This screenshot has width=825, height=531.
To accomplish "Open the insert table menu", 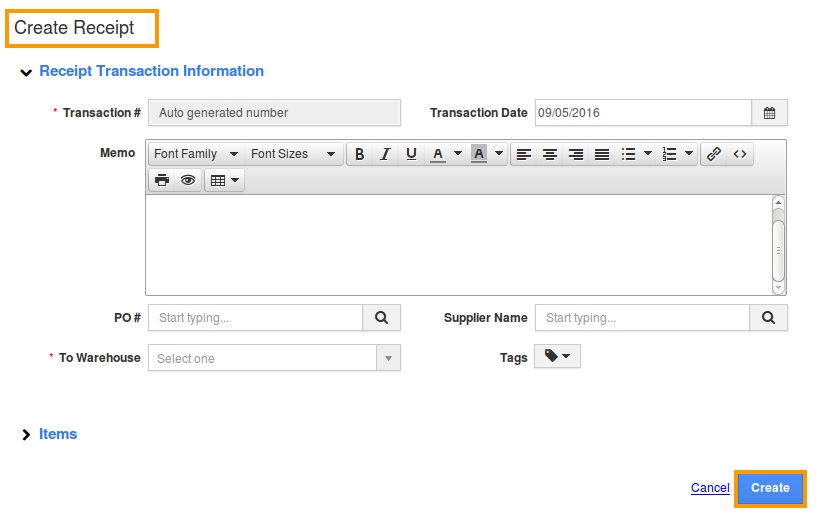I will (225, 181).
